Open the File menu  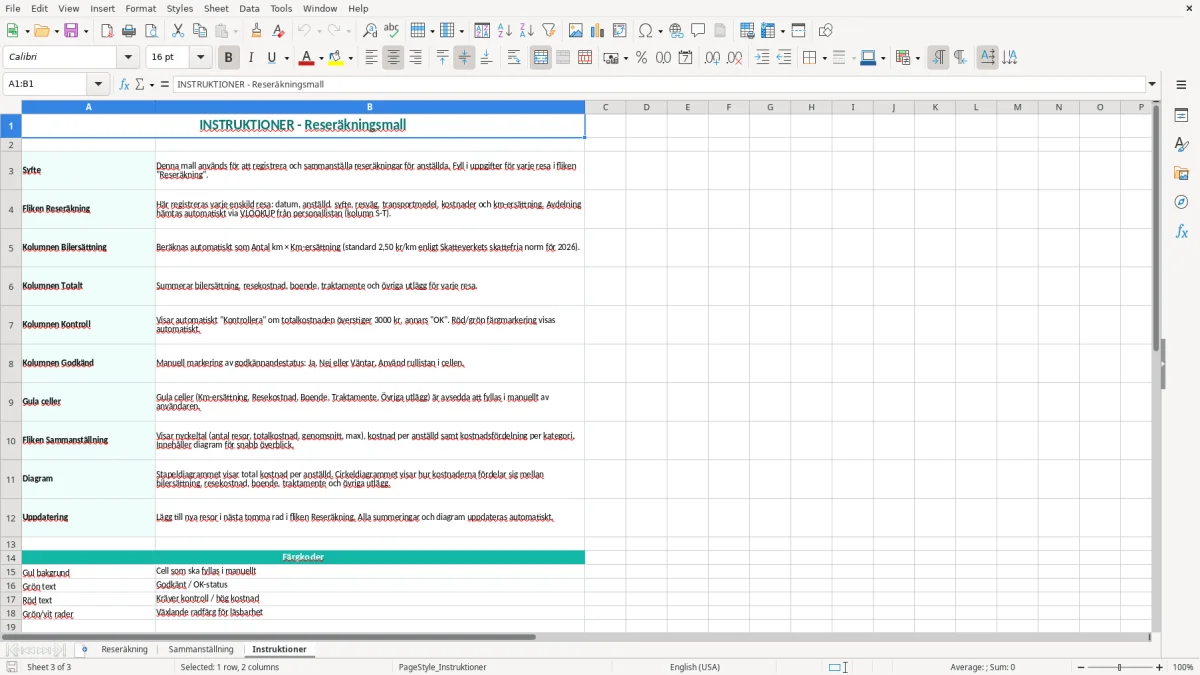click(12, 8)
